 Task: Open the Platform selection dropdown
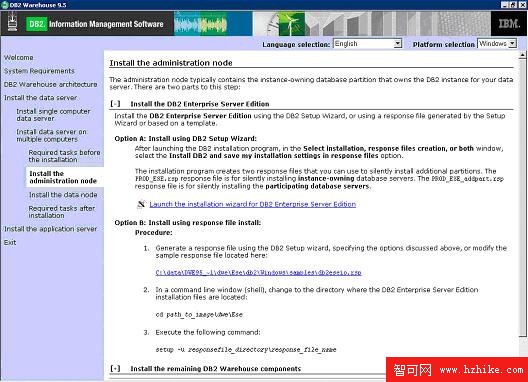(497, 44)
